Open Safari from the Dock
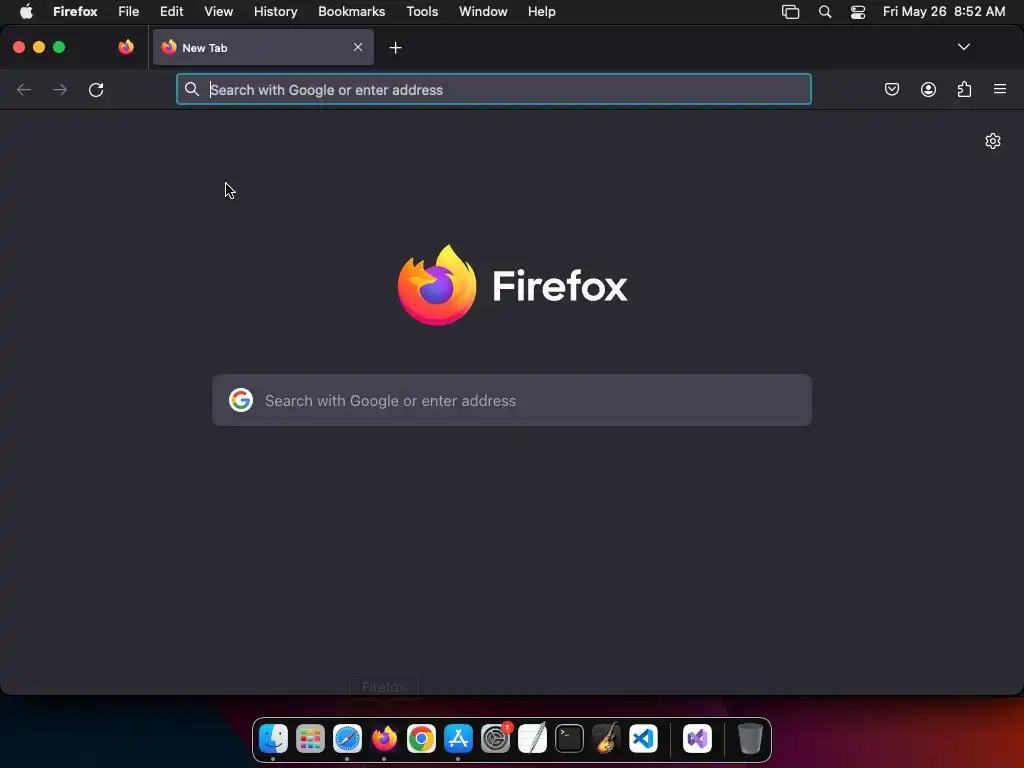Image resolution: width=1024 pixels, height=768 pixels. click(347, 739)
